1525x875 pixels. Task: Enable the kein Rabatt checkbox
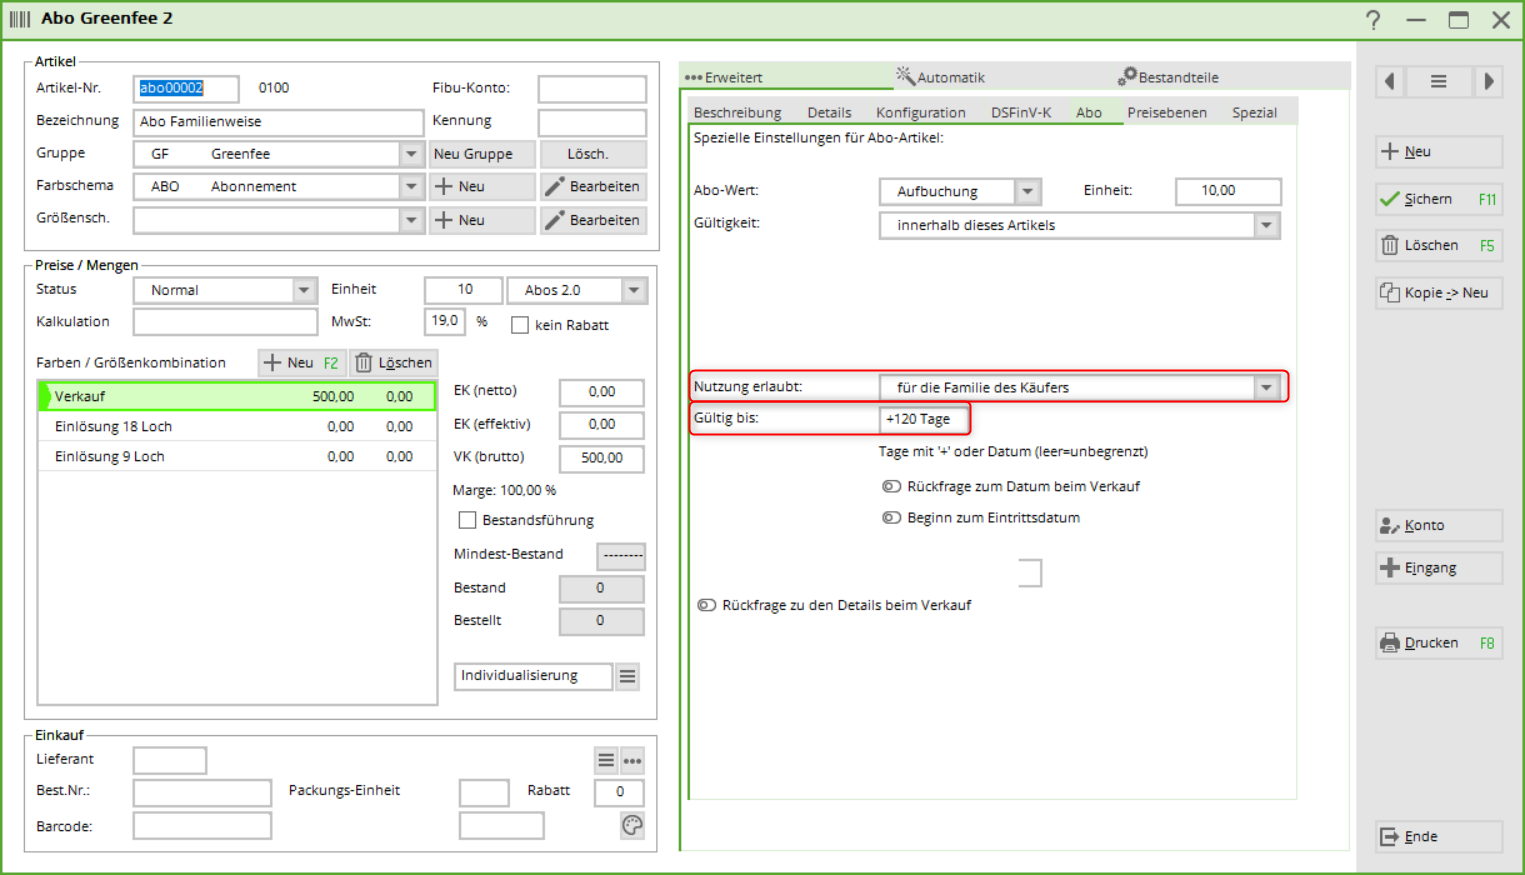[x=520, y=325]
